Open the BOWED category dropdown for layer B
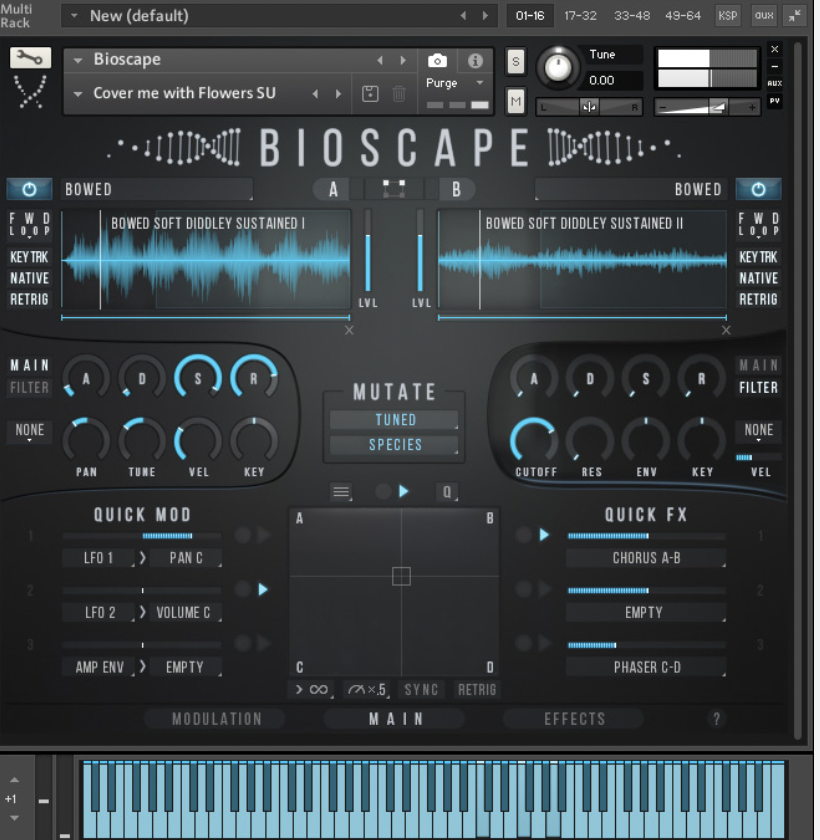Image resolution: width=820 pixels, height=840 pixels. point(631,189)
